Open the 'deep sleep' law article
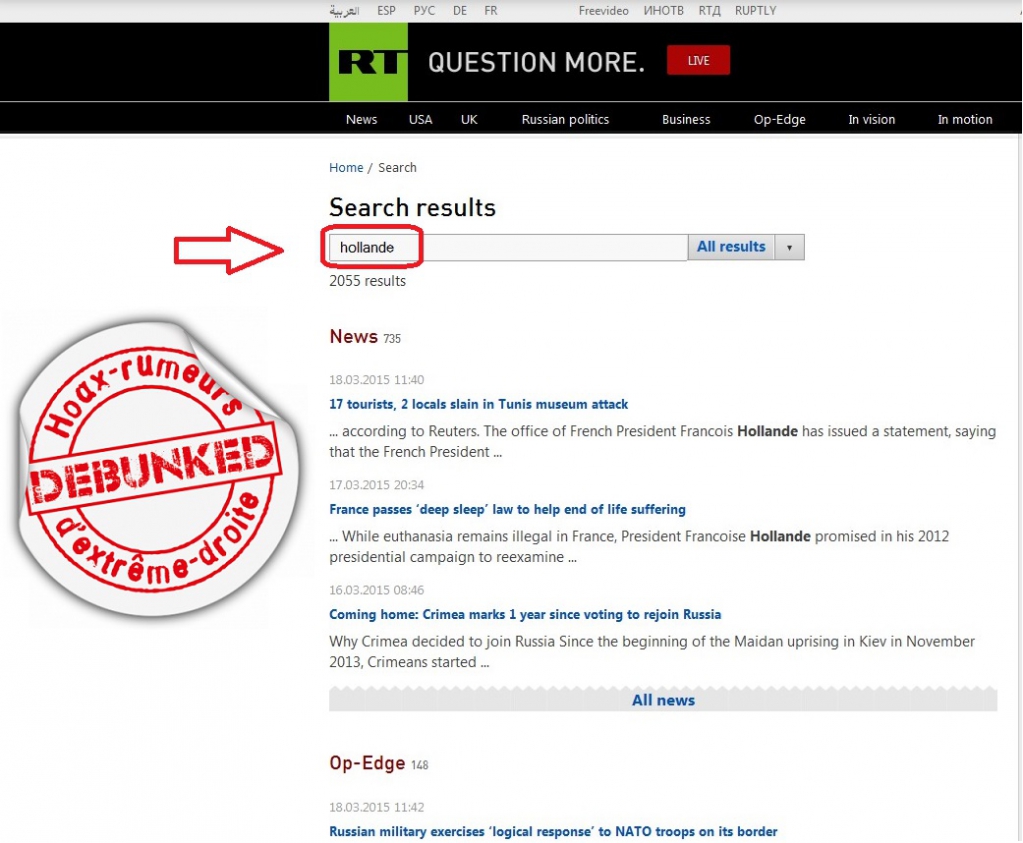The height and width of the screenshot is (843, 1023). click(x=507, y=510)
